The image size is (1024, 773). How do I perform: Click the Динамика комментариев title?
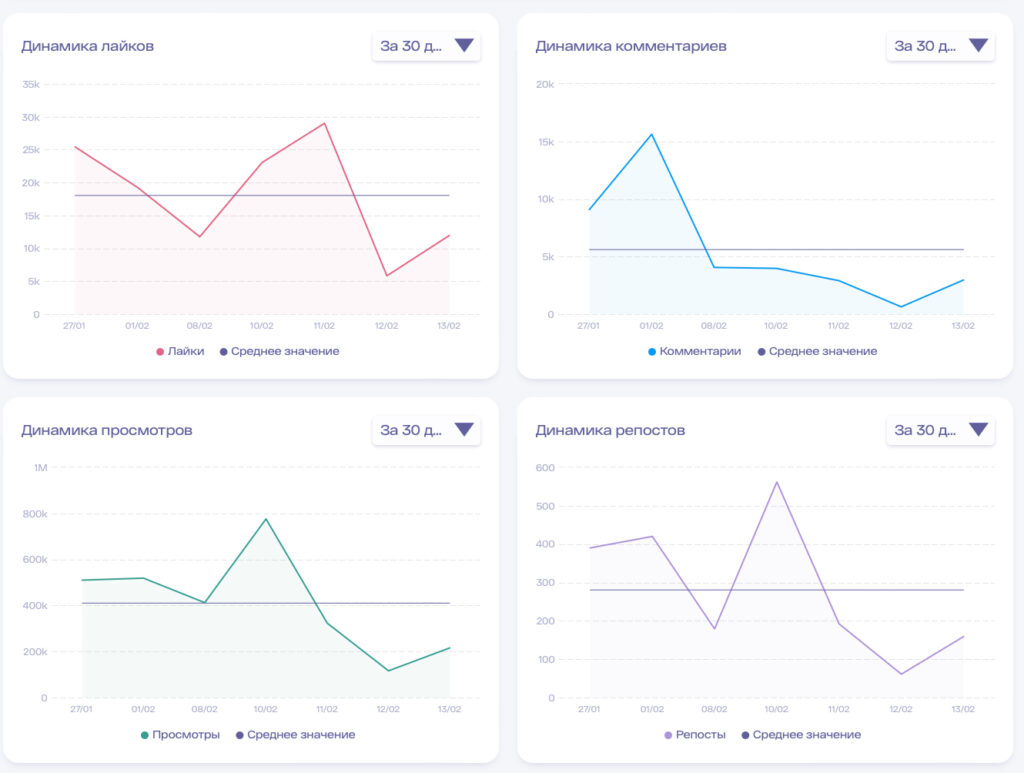(x=631, y=46)
